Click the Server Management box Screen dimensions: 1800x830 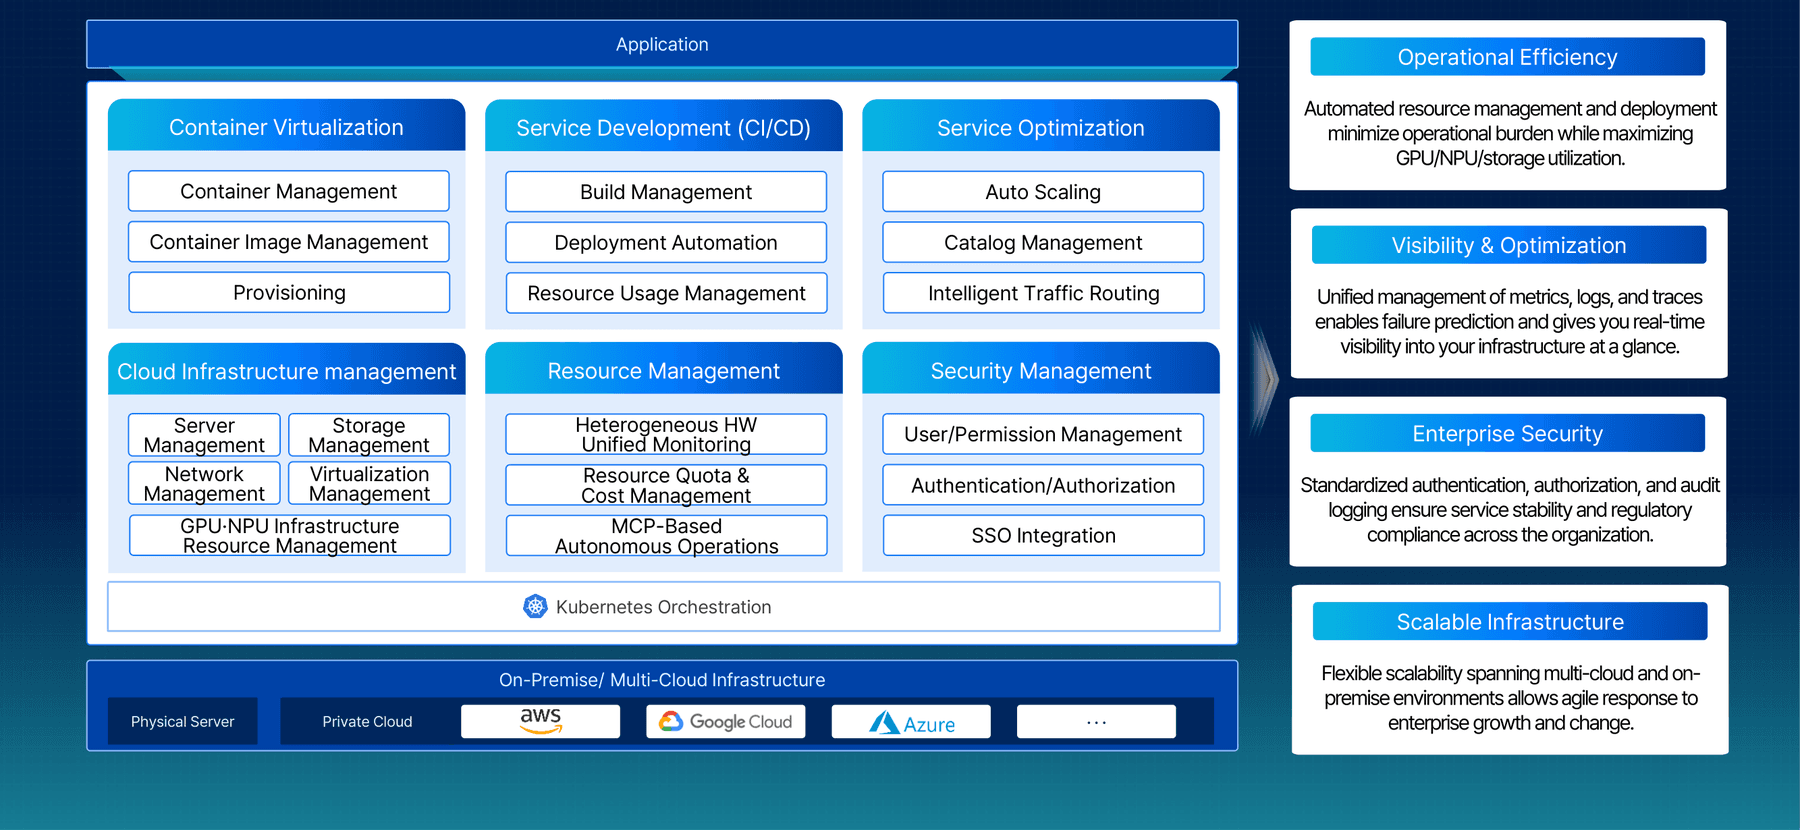204,435
